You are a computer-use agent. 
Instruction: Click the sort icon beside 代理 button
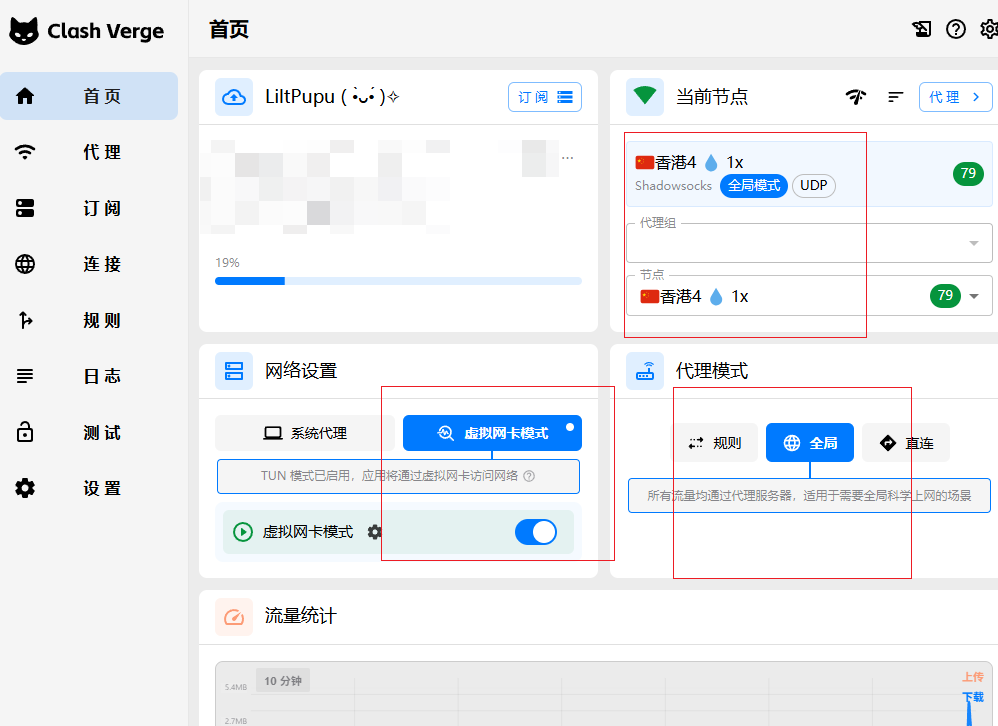tap(896, 97)
